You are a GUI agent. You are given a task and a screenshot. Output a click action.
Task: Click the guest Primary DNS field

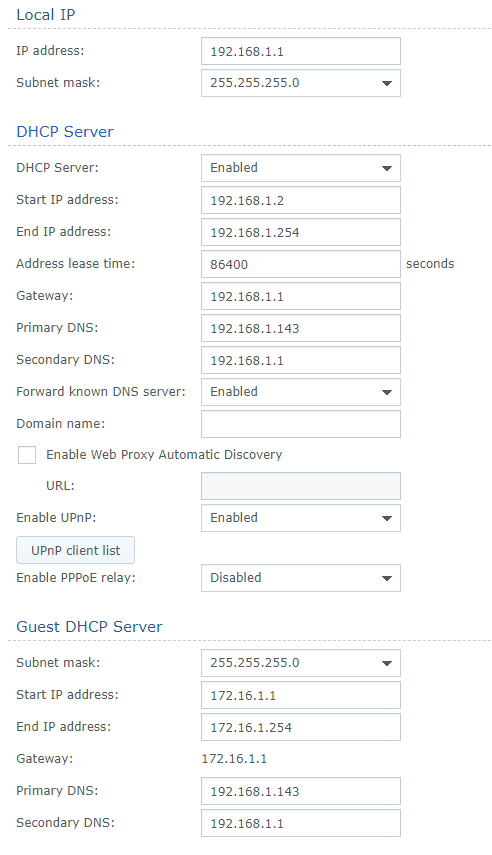coord(301,791)
